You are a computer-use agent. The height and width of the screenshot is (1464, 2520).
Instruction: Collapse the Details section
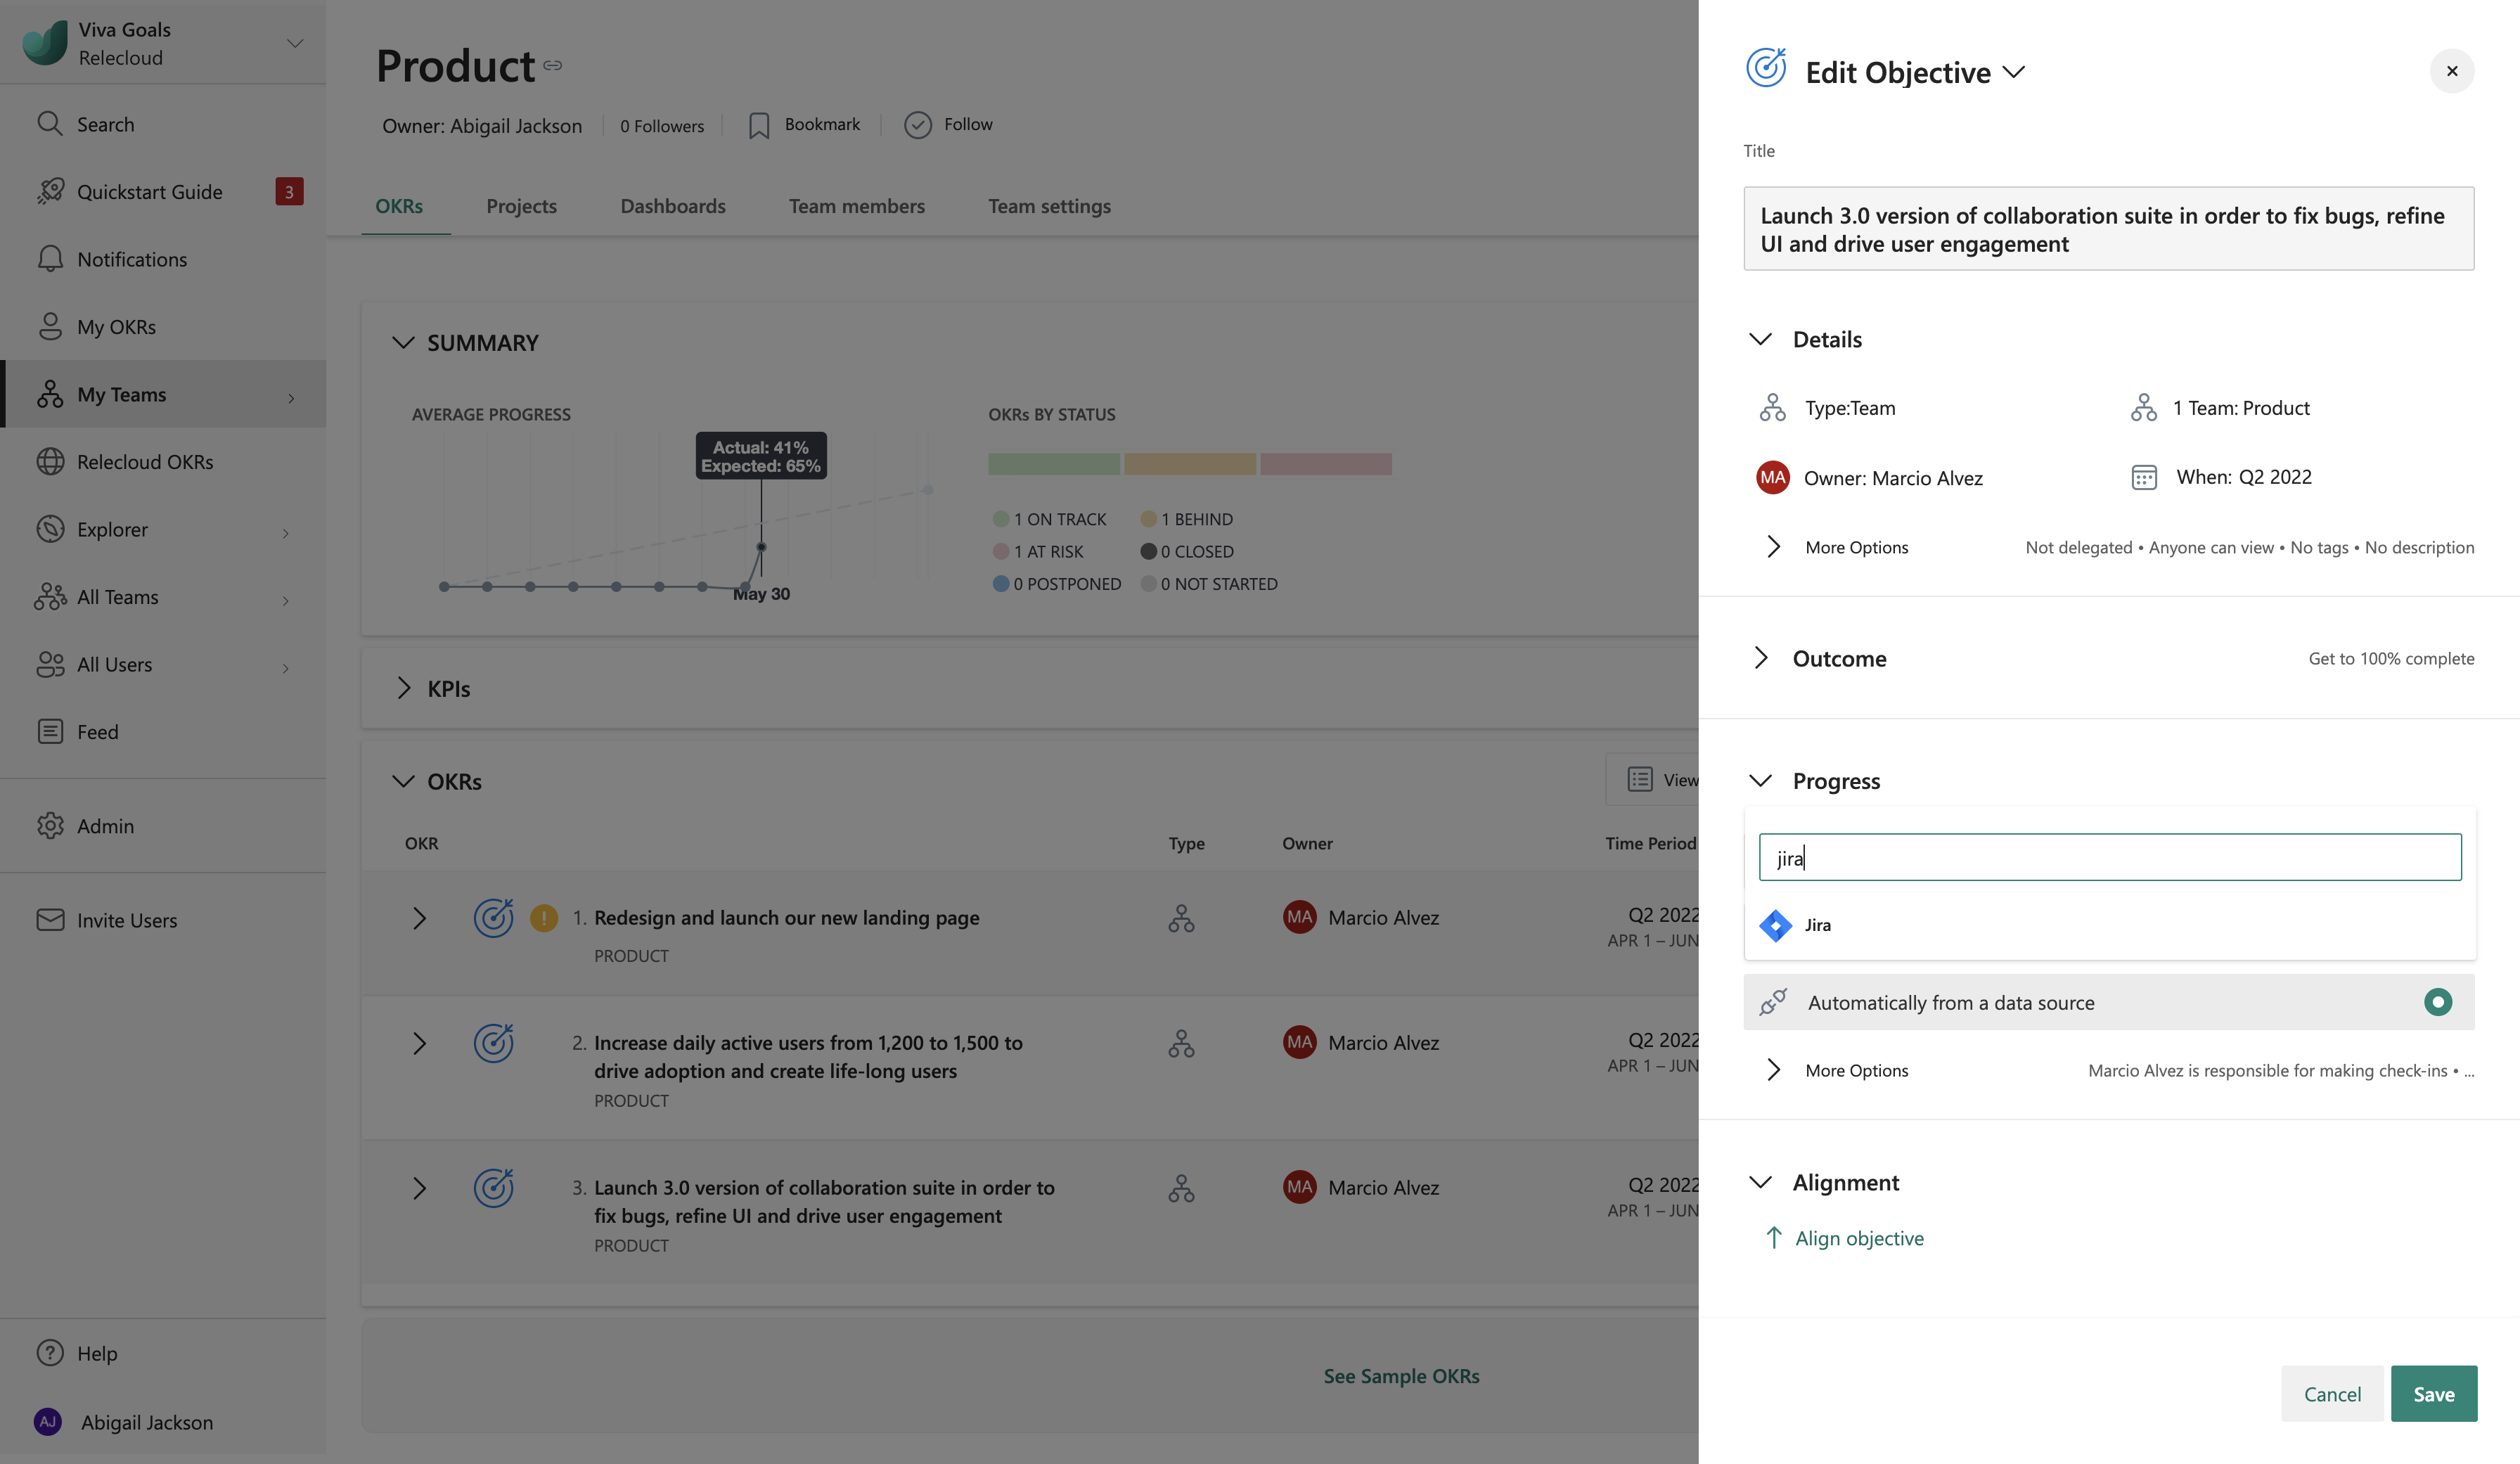1761,340
